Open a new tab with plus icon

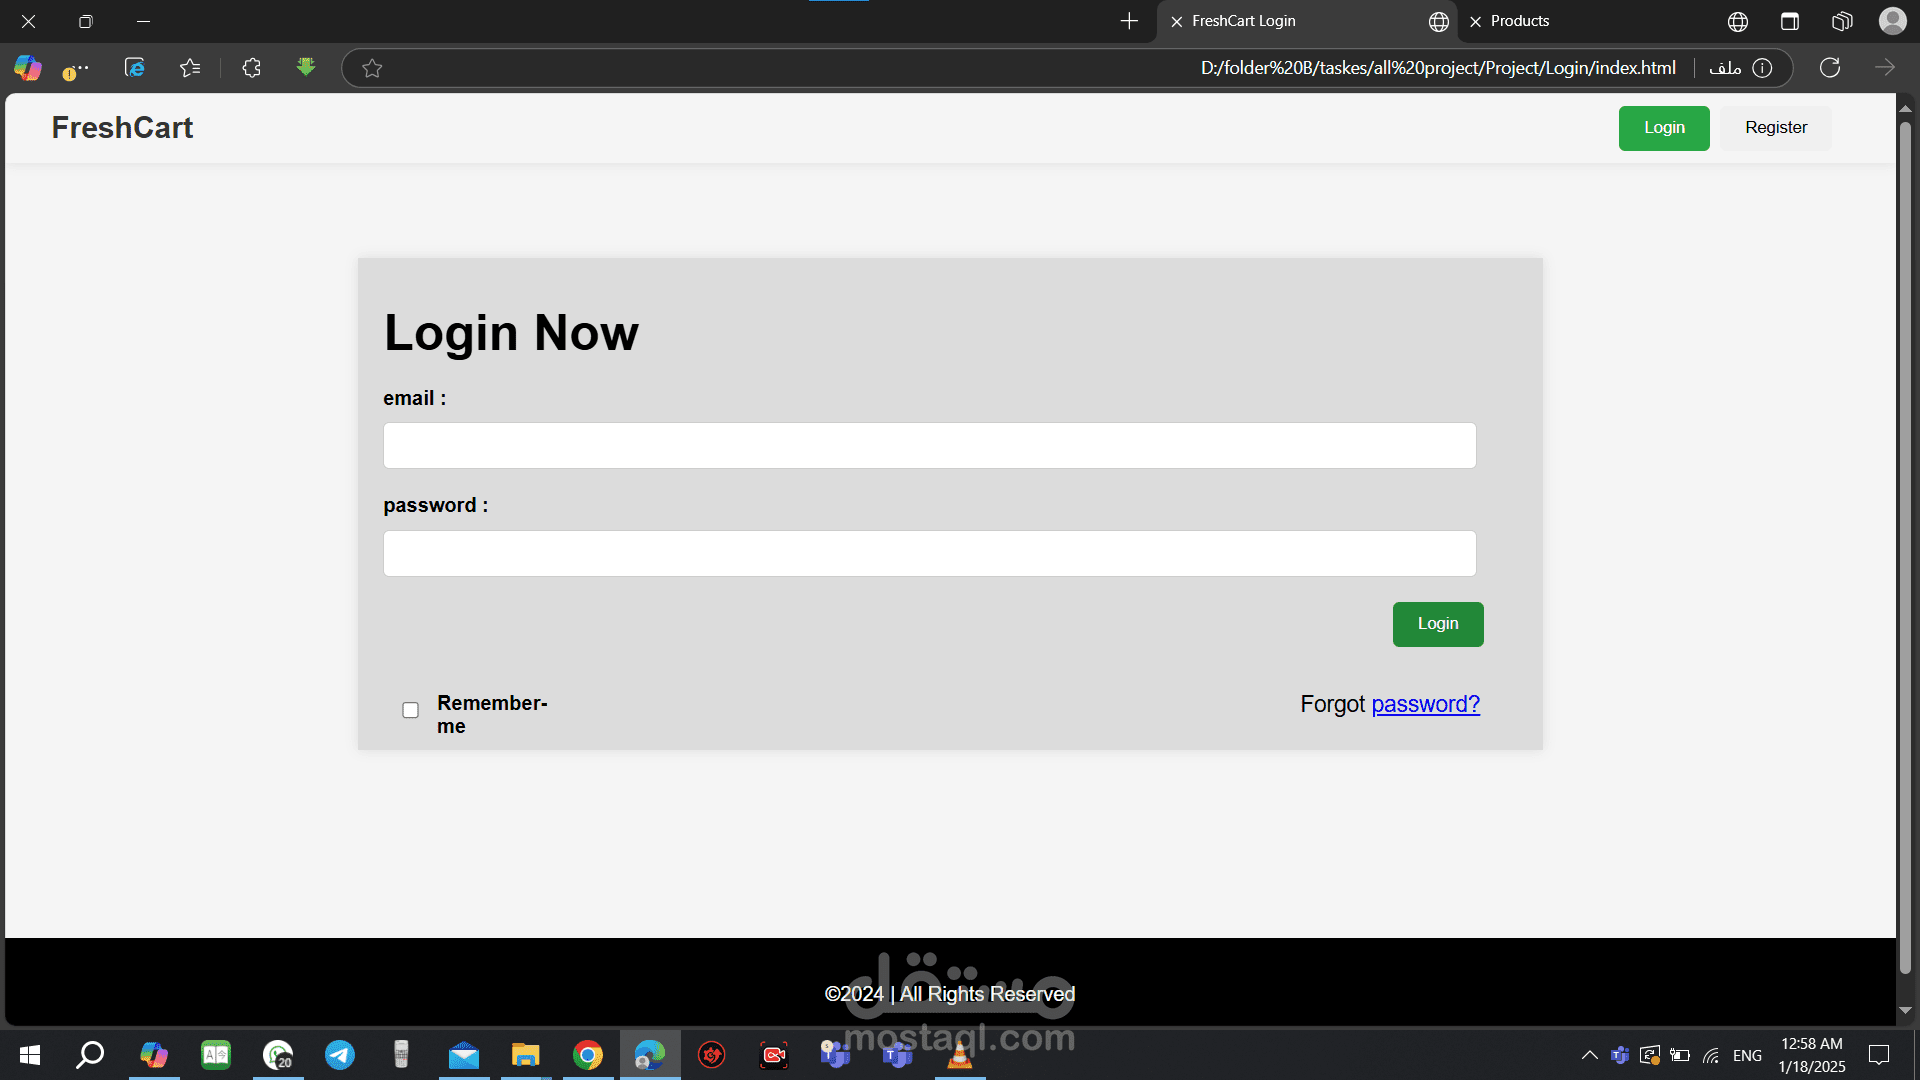tap(1129, 21)
